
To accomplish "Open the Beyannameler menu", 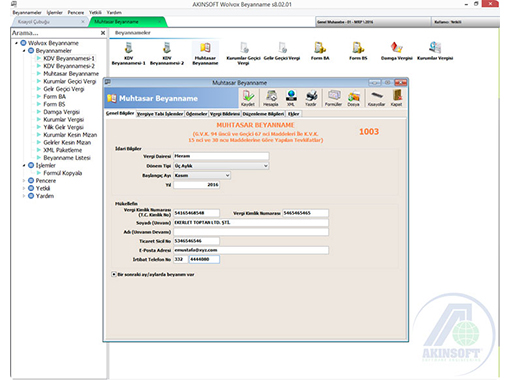I will click(x=27, y=13).
